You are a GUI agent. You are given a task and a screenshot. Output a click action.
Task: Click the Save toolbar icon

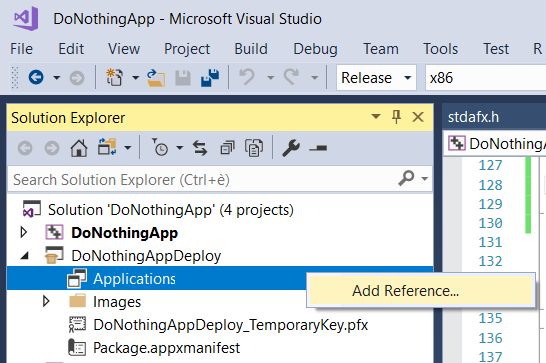coord(183,77)
